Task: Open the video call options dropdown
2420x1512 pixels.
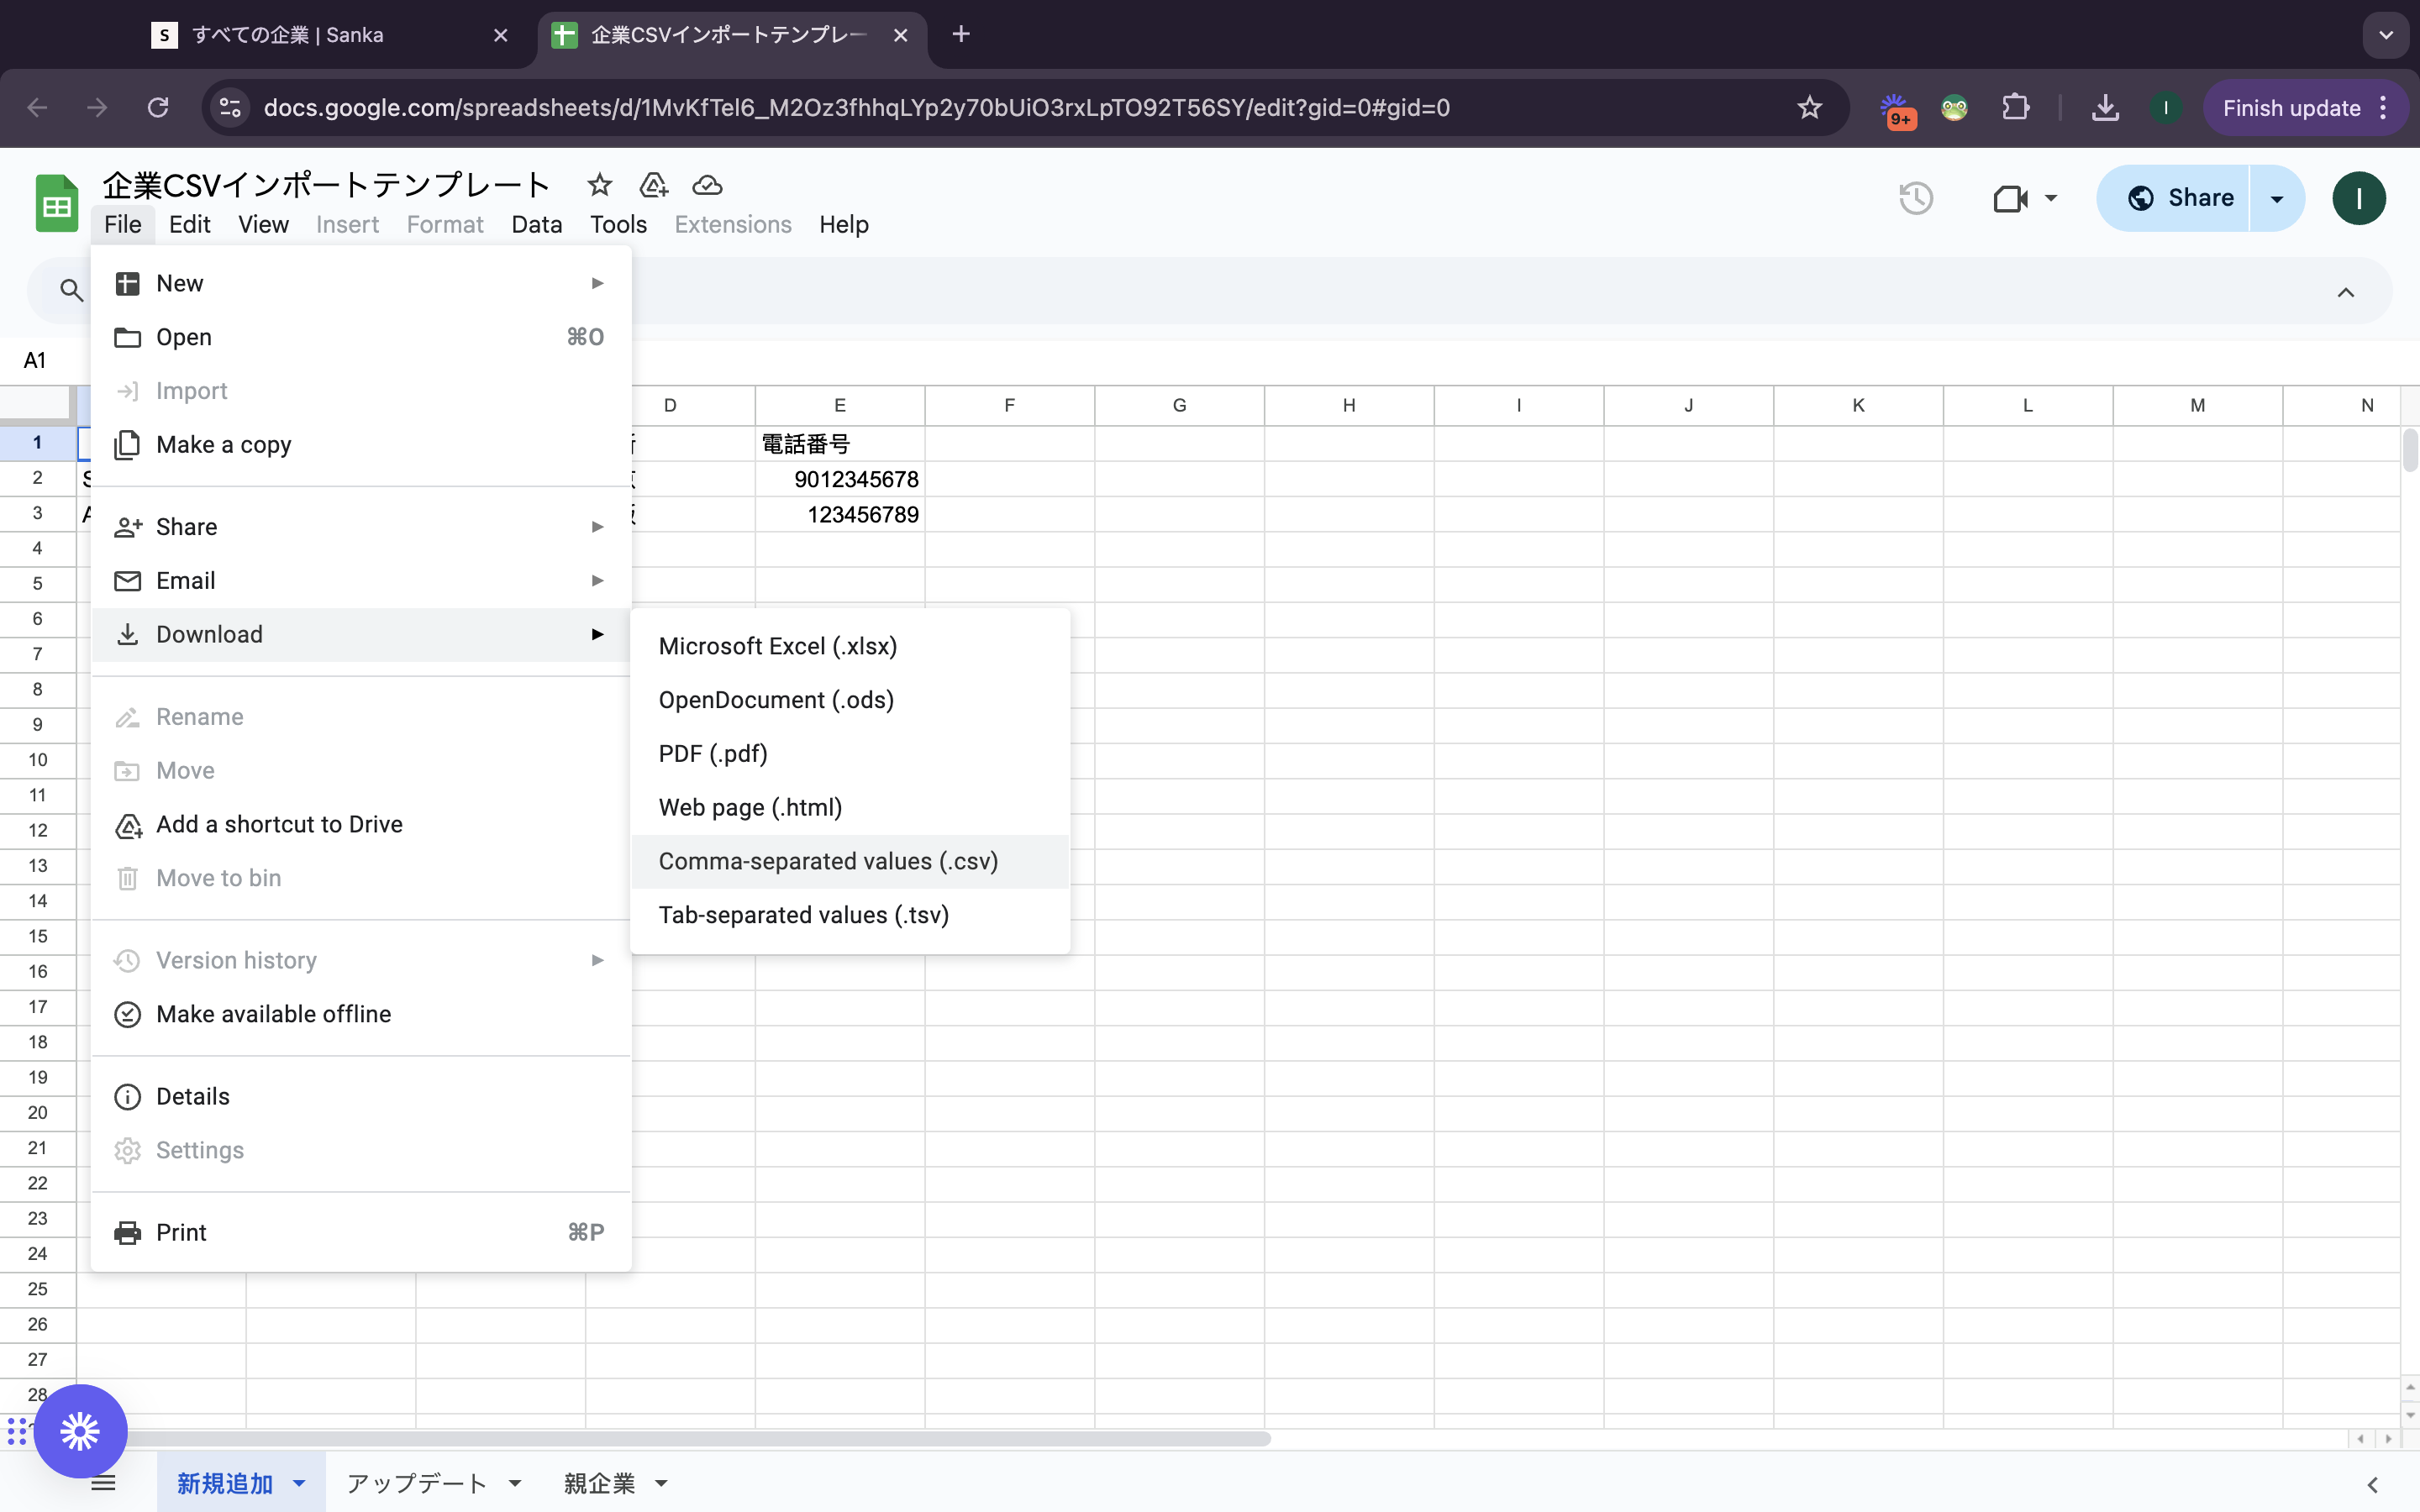Action: 2051,198
